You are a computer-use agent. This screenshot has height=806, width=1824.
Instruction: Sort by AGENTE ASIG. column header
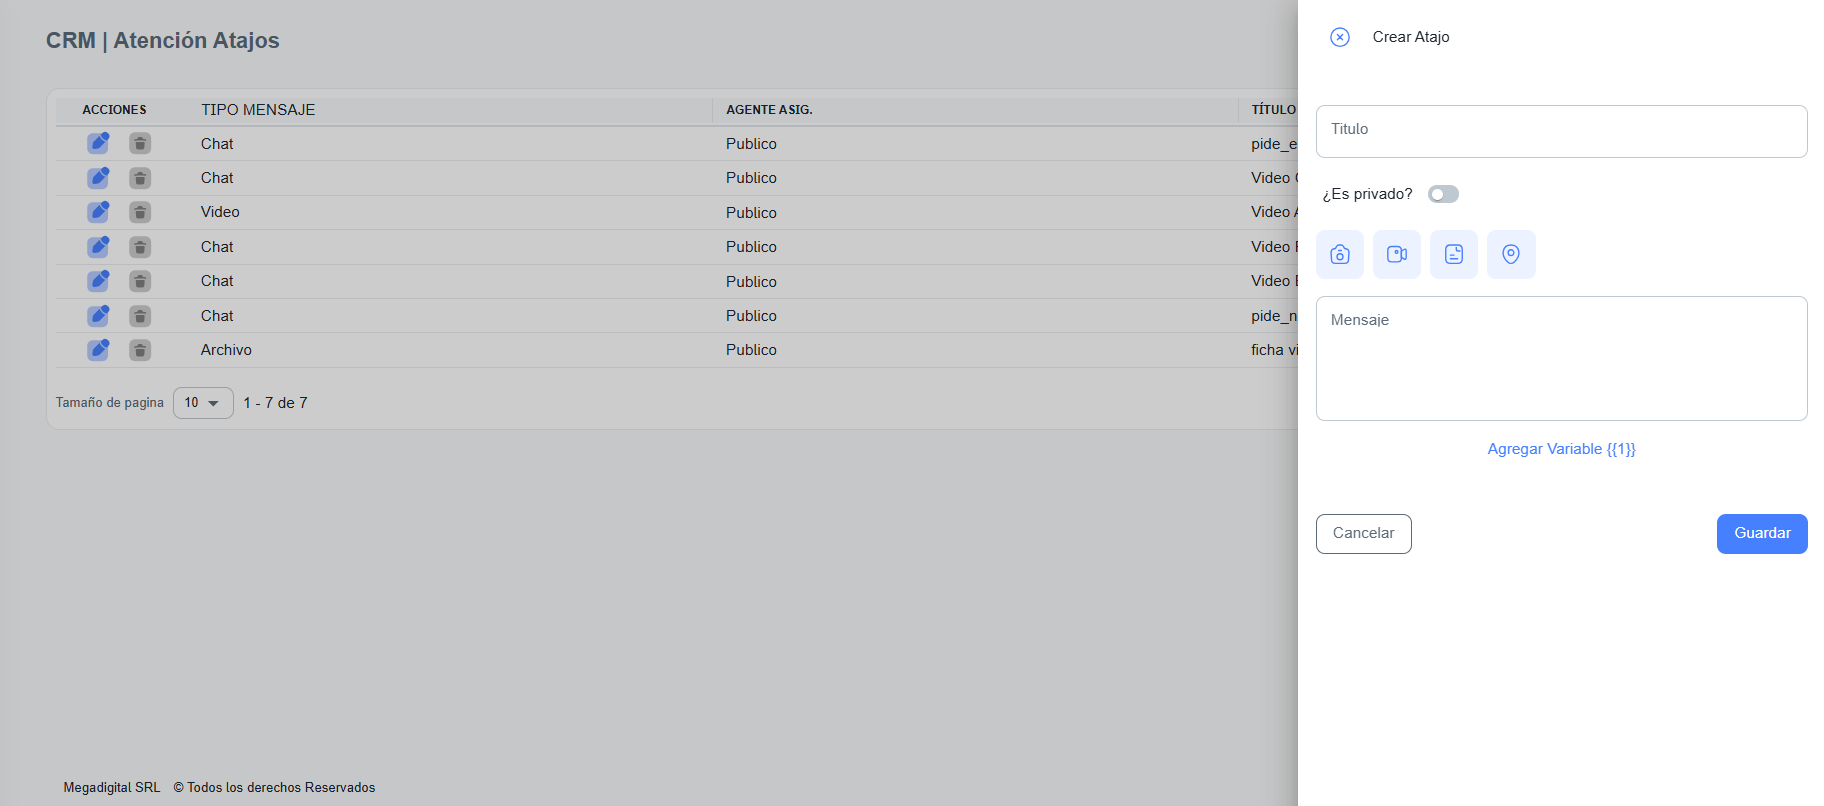tap(769, 110)
